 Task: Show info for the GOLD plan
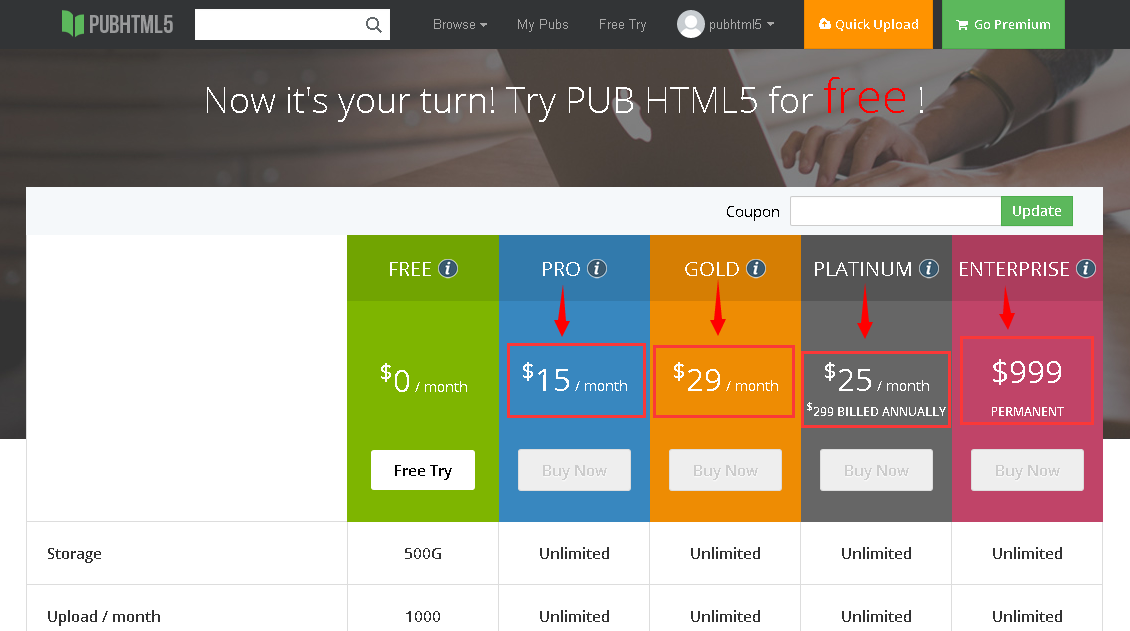point(755,269)
